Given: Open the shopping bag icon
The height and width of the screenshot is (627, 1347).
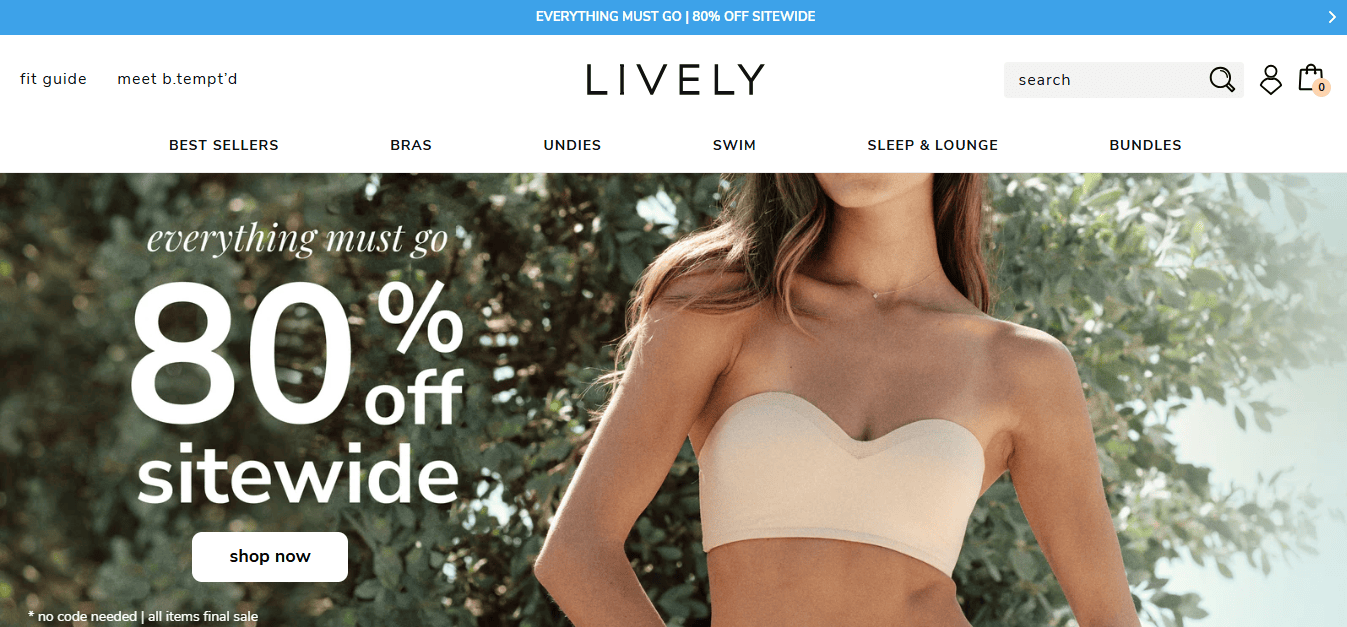Looking at the screenshot, I should [x=1310, y=78].
